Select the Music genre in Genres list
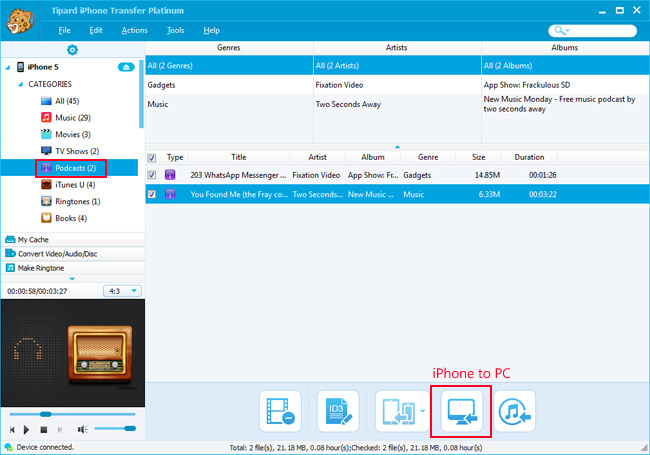The height and width of the screenshot is (455, 650). coord(229,104)
